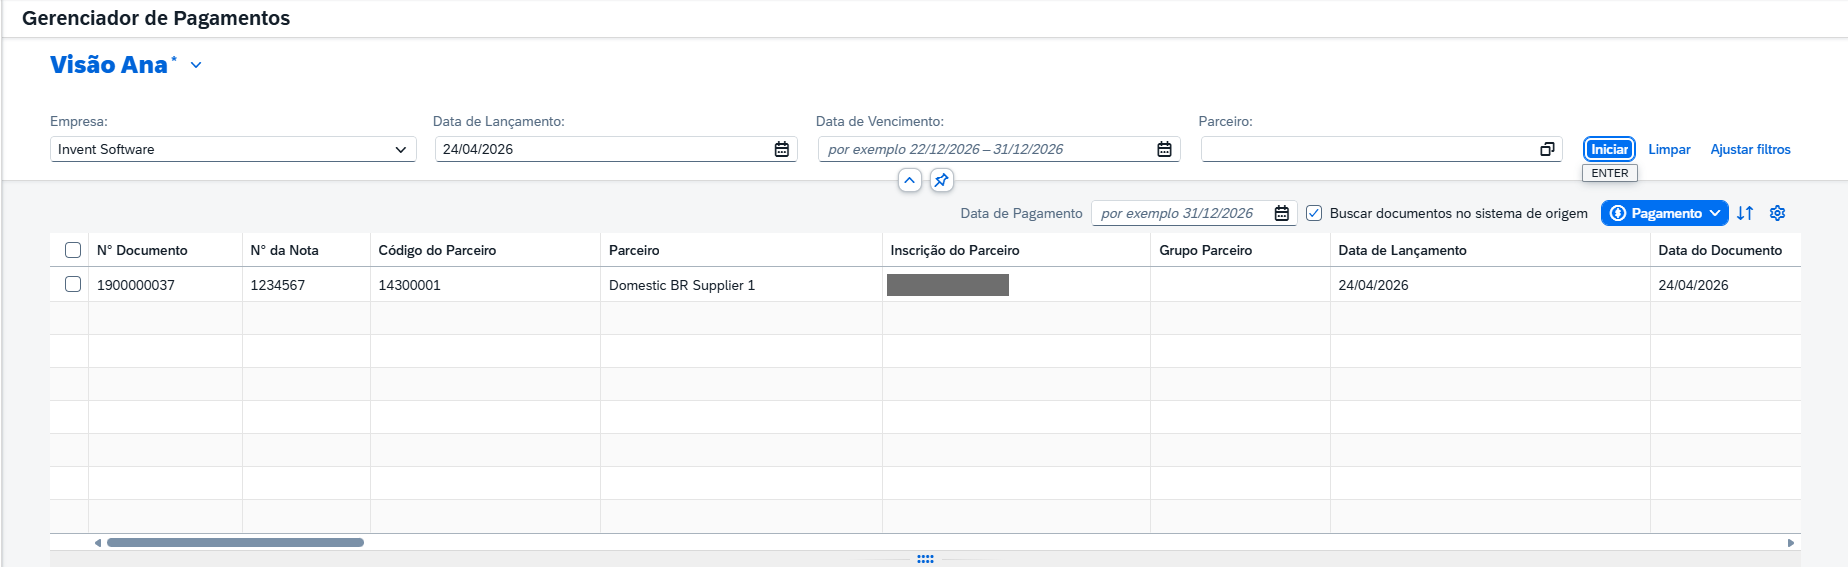Open the Empresa dropdown showing Invent Software
This screenshot has height=567, width=1848.
233,149
